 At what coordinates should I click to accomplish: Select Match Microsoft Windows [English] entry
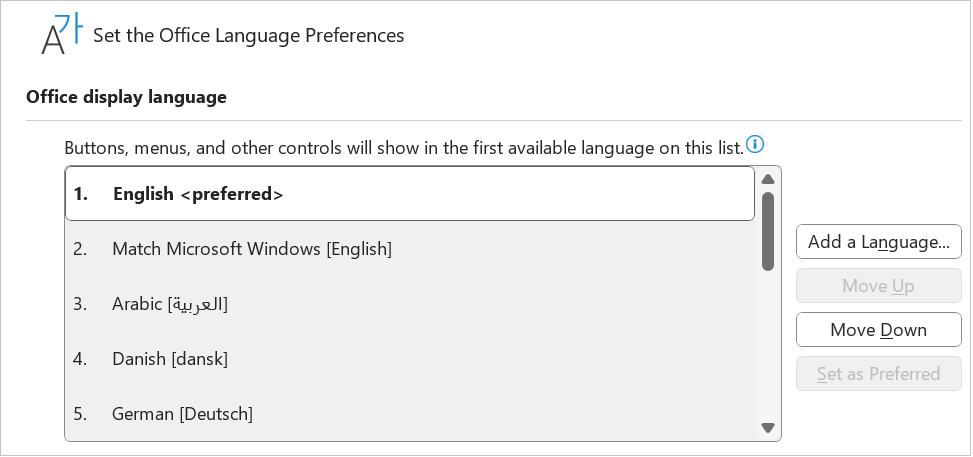410,249
